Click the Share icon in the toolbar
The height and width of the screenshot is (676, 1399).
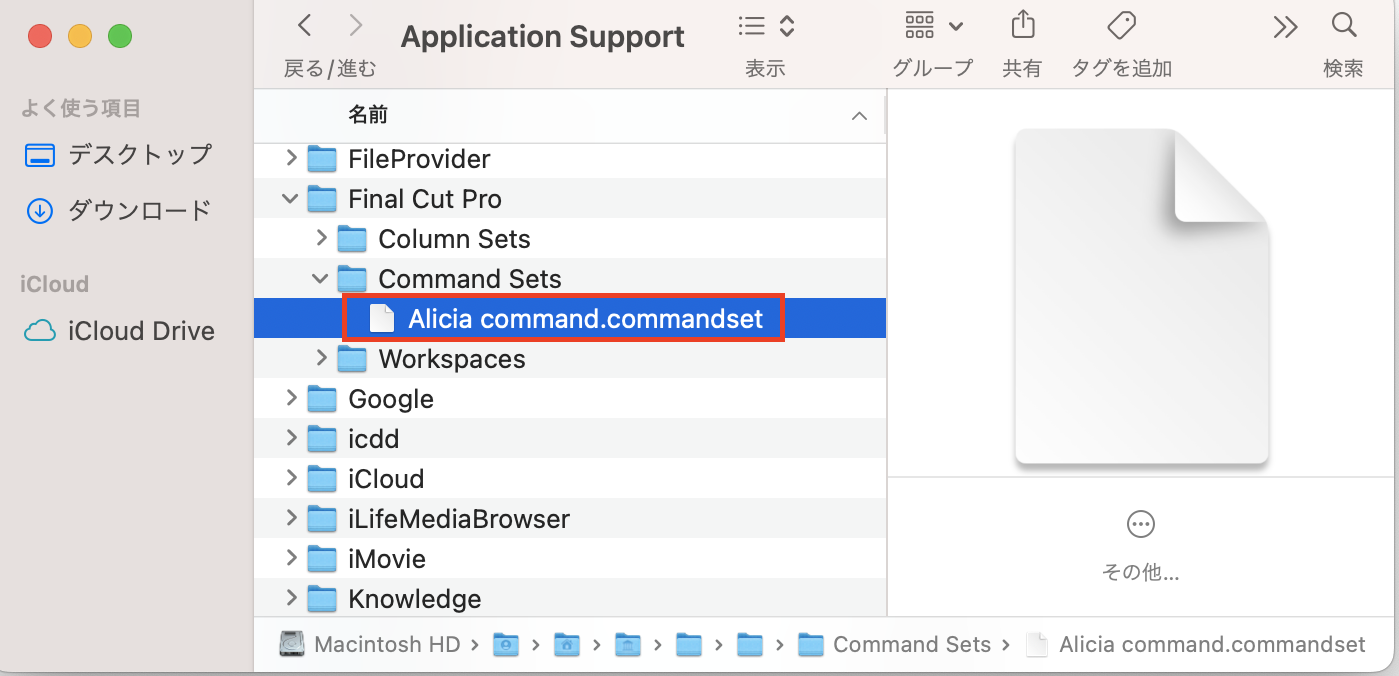tap(1022, 26)
